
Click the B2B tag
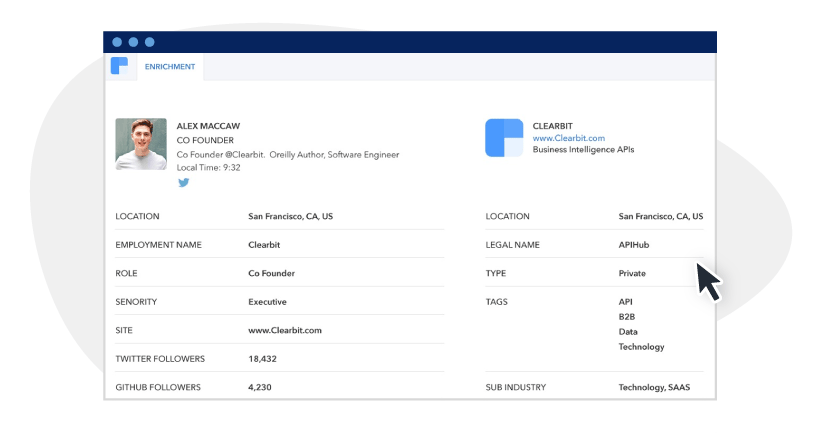(627, 316)
